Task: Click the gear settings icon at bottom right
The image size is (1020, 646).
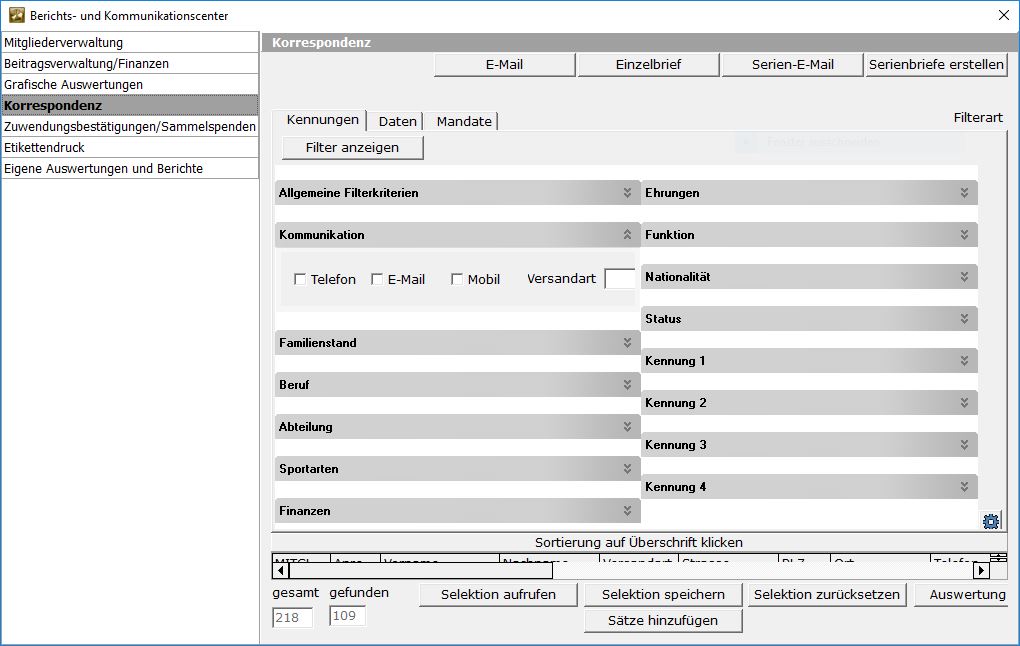Action: pos(991,521)
